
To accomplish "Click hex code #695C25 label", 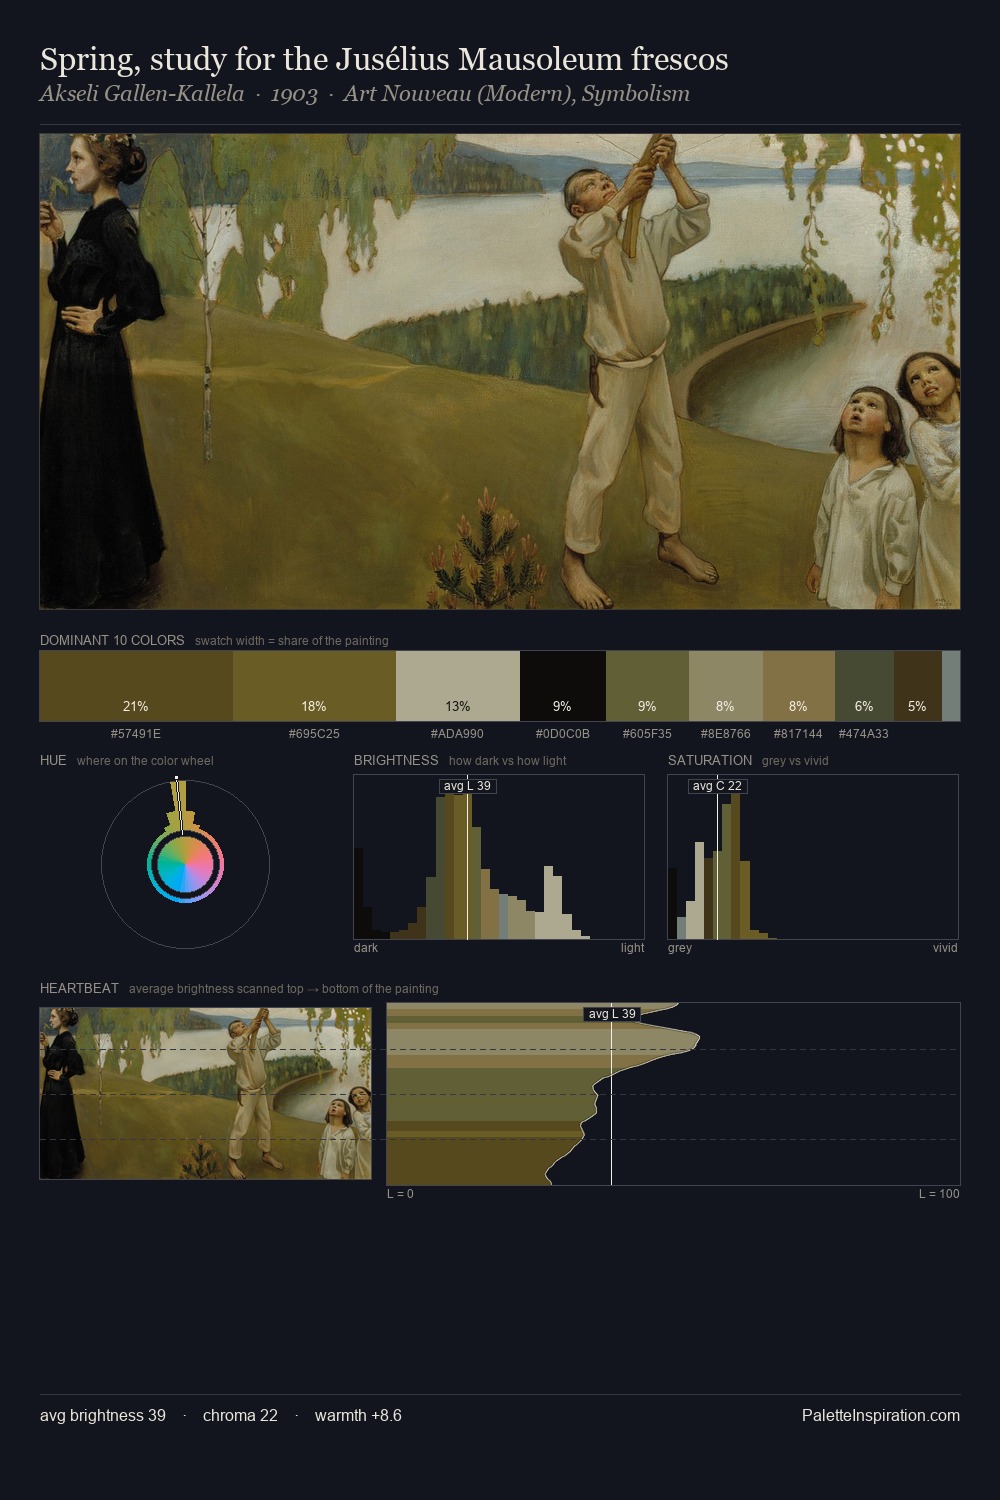I will [x=314, y=734].
